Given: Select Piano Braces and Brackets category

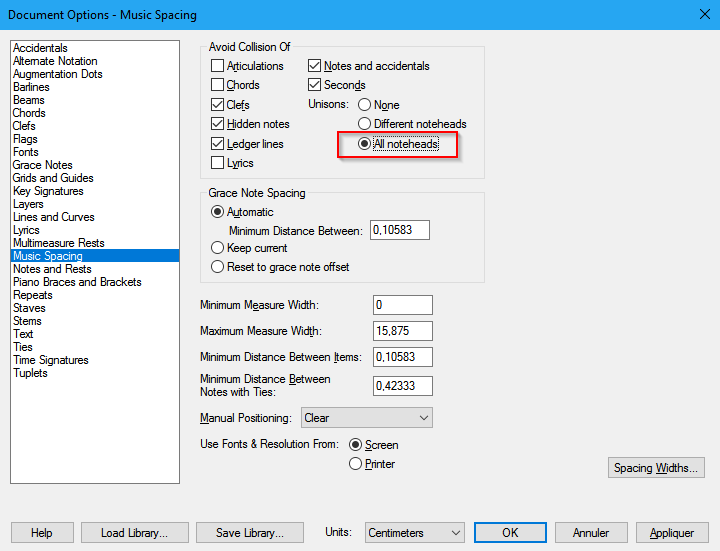Looking at the screenshot, I should click(x=77, y=282).
